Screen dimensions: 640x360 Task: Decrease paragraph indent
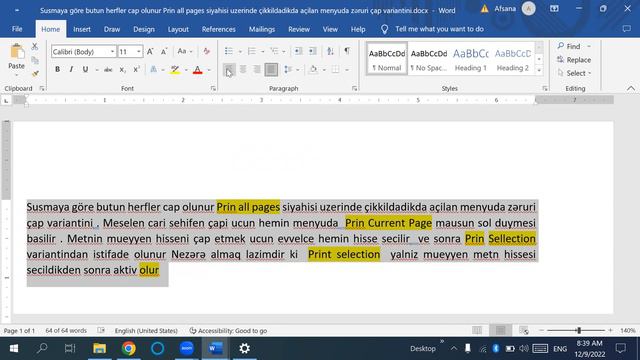[x=298, y=51]
